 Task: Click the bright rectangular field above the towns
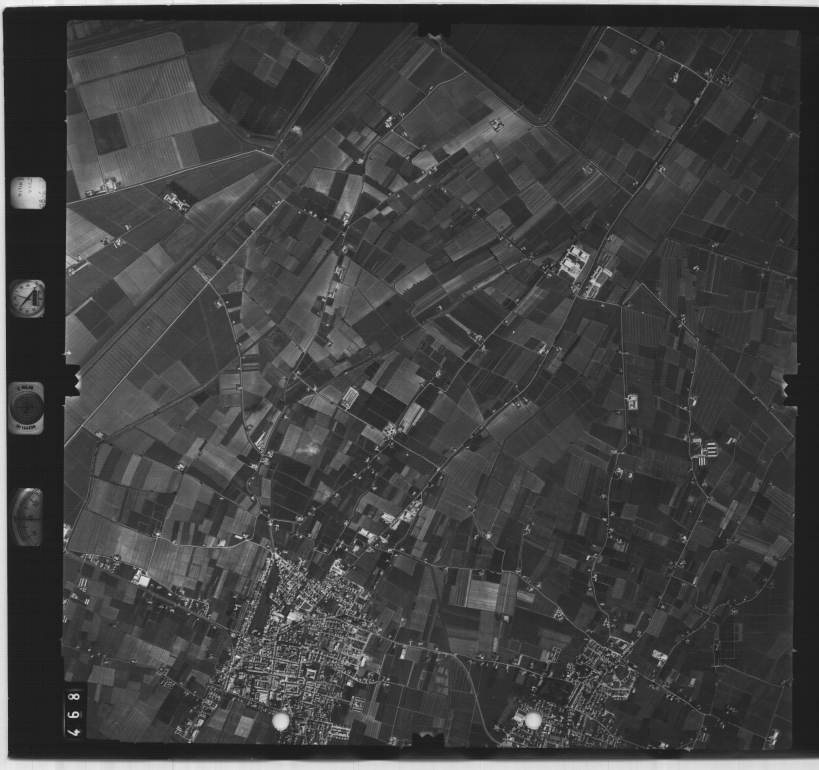(x=483, y=595)
